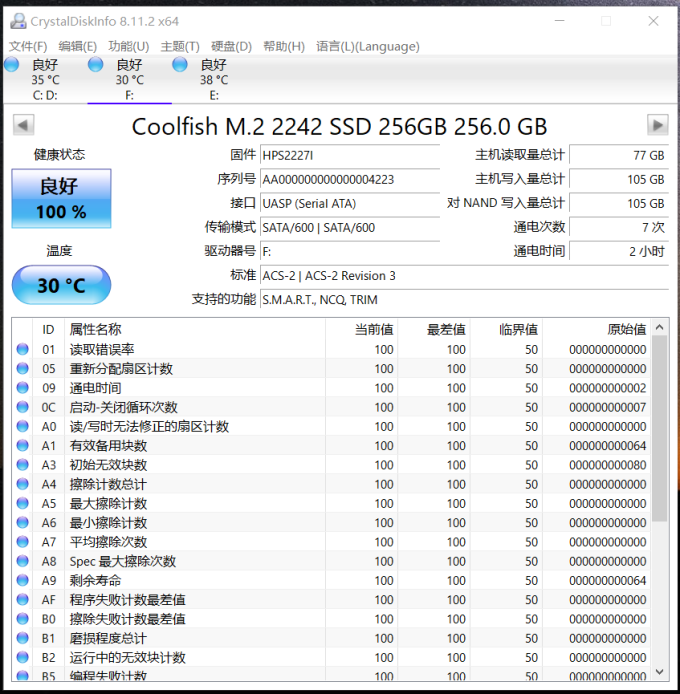Click the 属性名称 column header
680x694 pixels.
[195, 329]
